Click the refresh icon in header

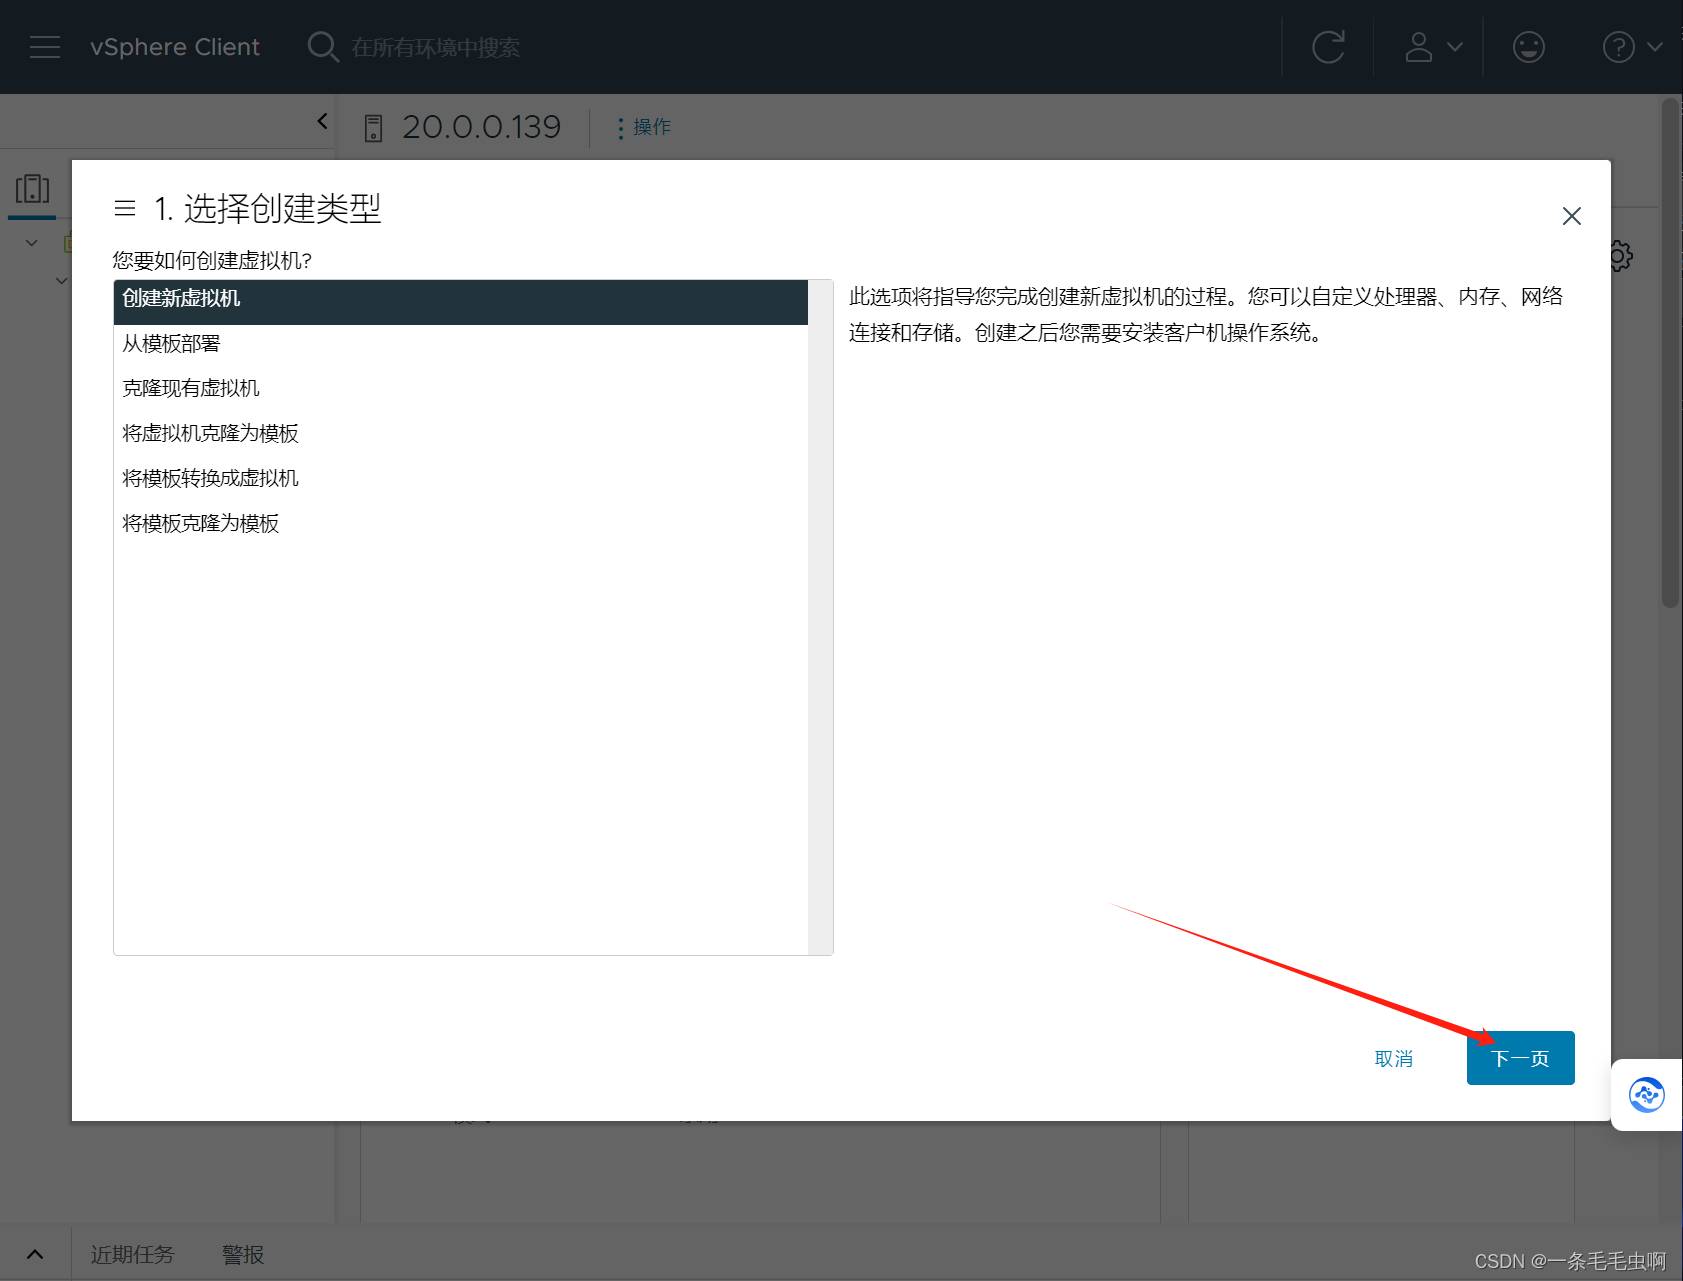(x=1328, y=47)
